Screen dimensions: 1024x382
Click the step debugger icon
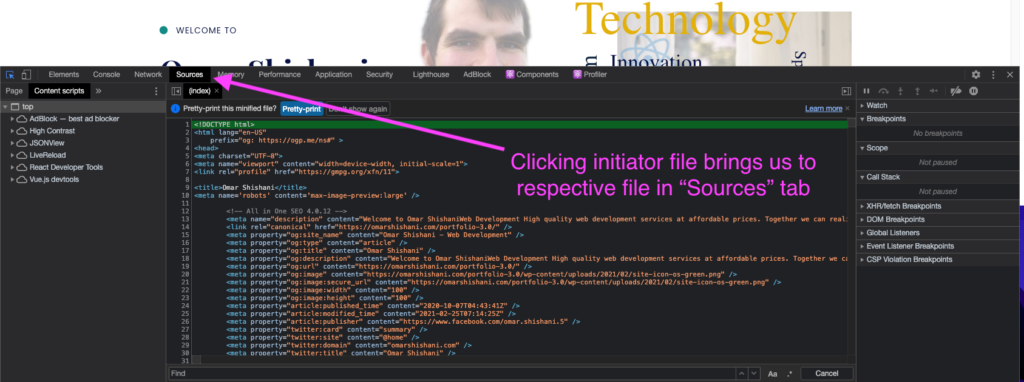934,91
